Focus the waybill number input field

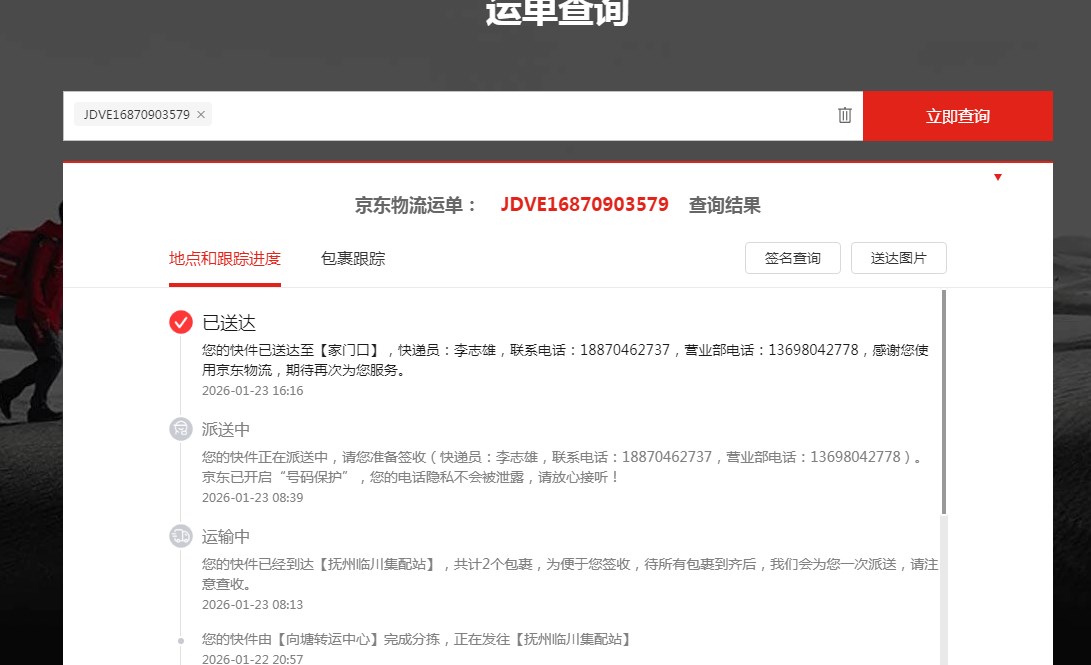(520, 116)
